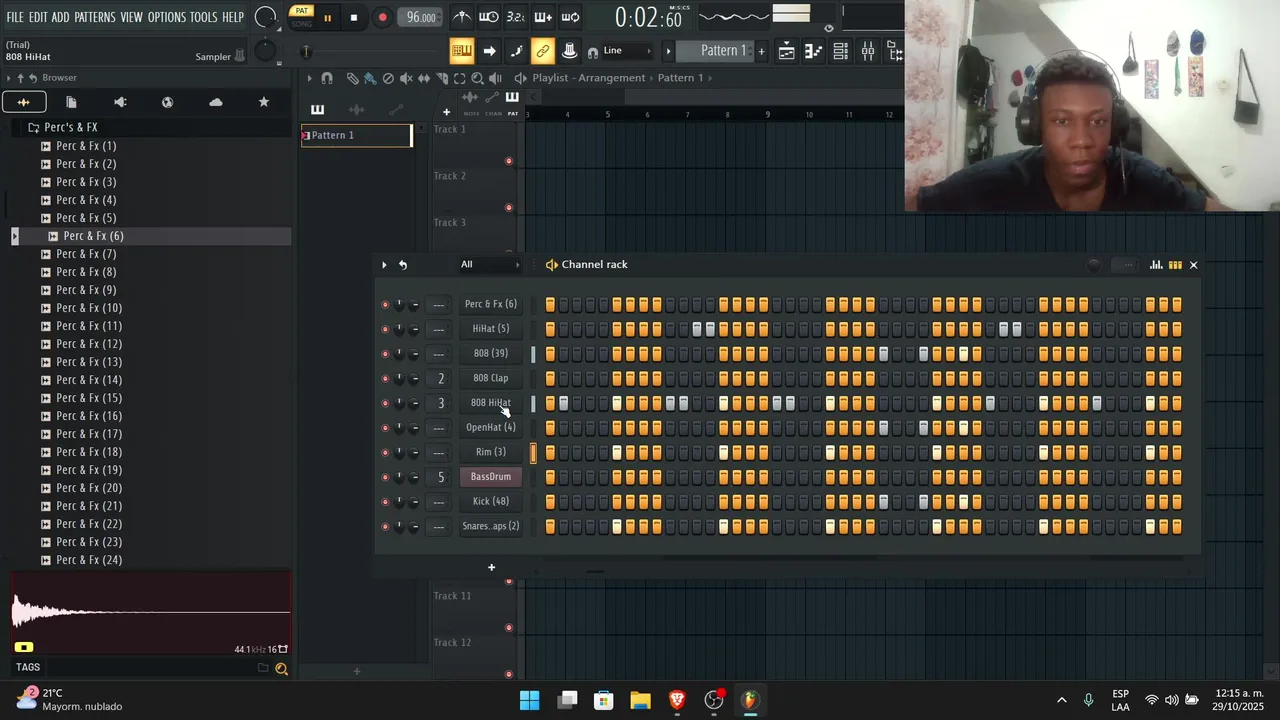Switch to PAT mode

(302, 11)
